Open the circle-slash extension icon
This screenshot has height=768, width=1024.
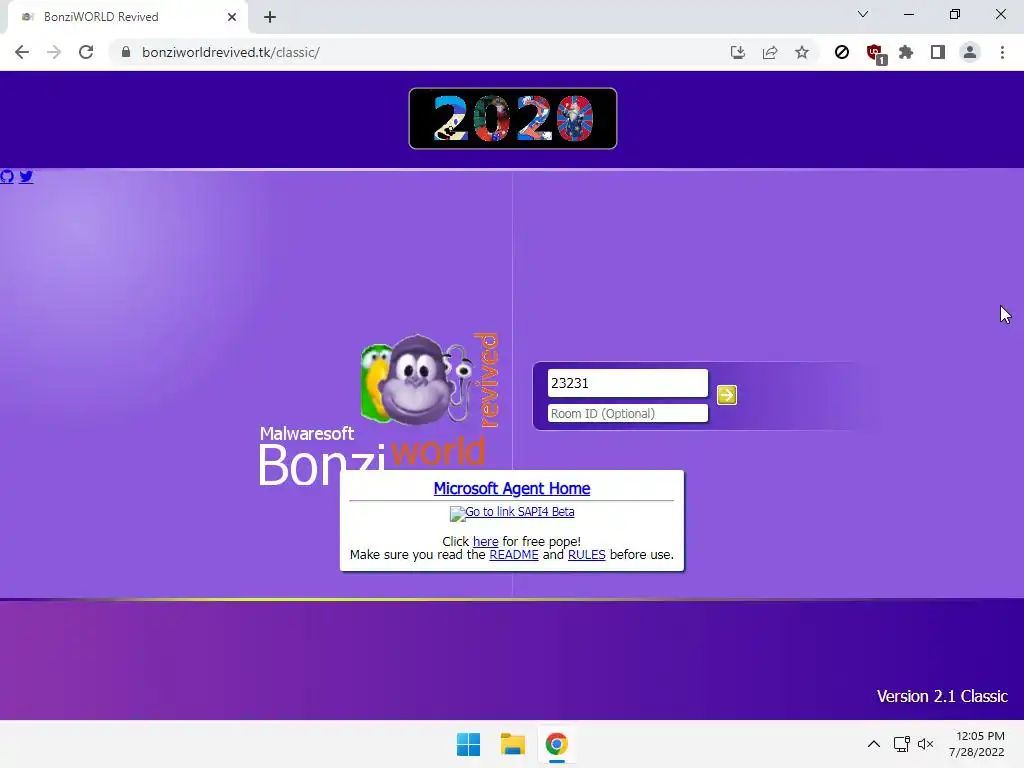point(842,52)
